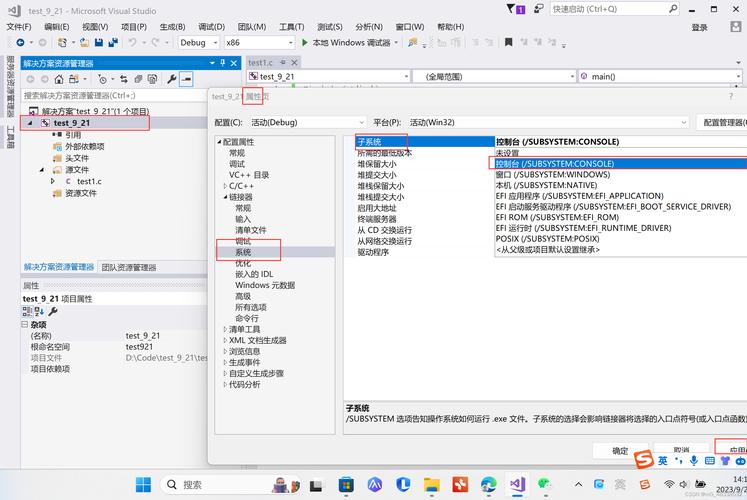Open the 配置(C) 活动(Debug) dropdown
The height and width of the screenshot is (500, 747).
pos(307,122)
